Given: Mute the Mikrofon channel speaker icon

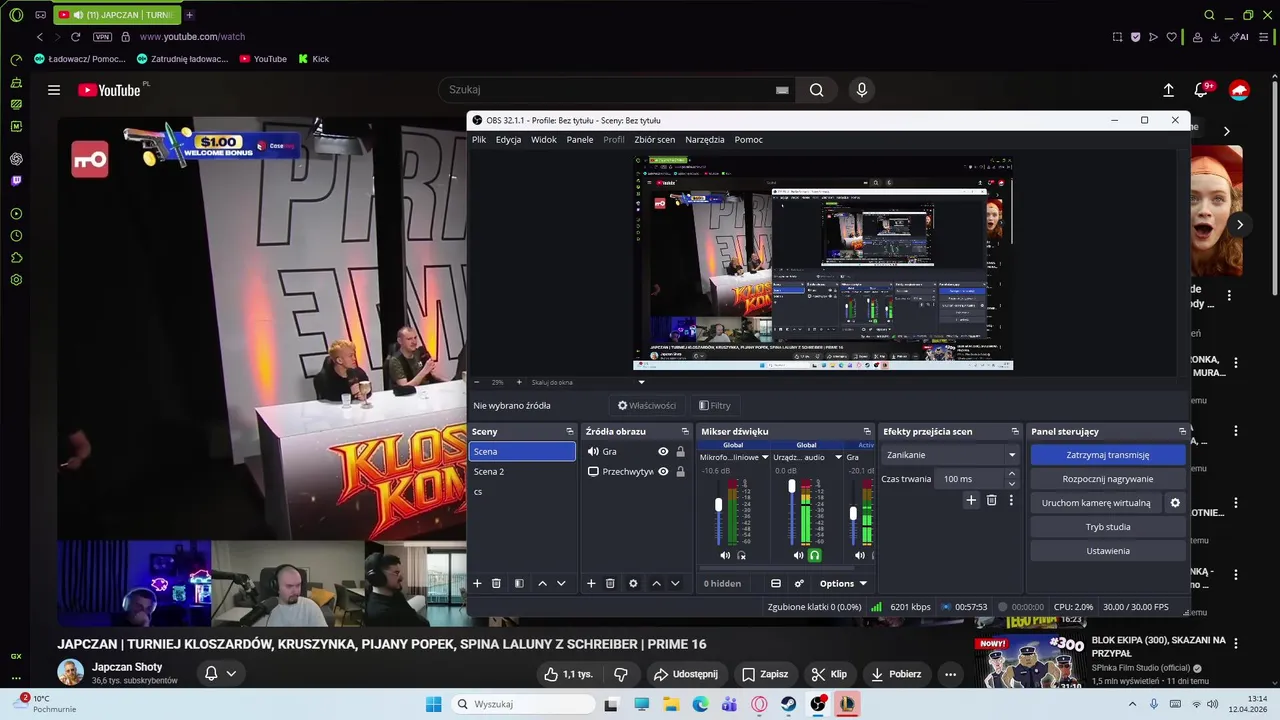Looking at the screenshot, I should (x=725, y=555).
